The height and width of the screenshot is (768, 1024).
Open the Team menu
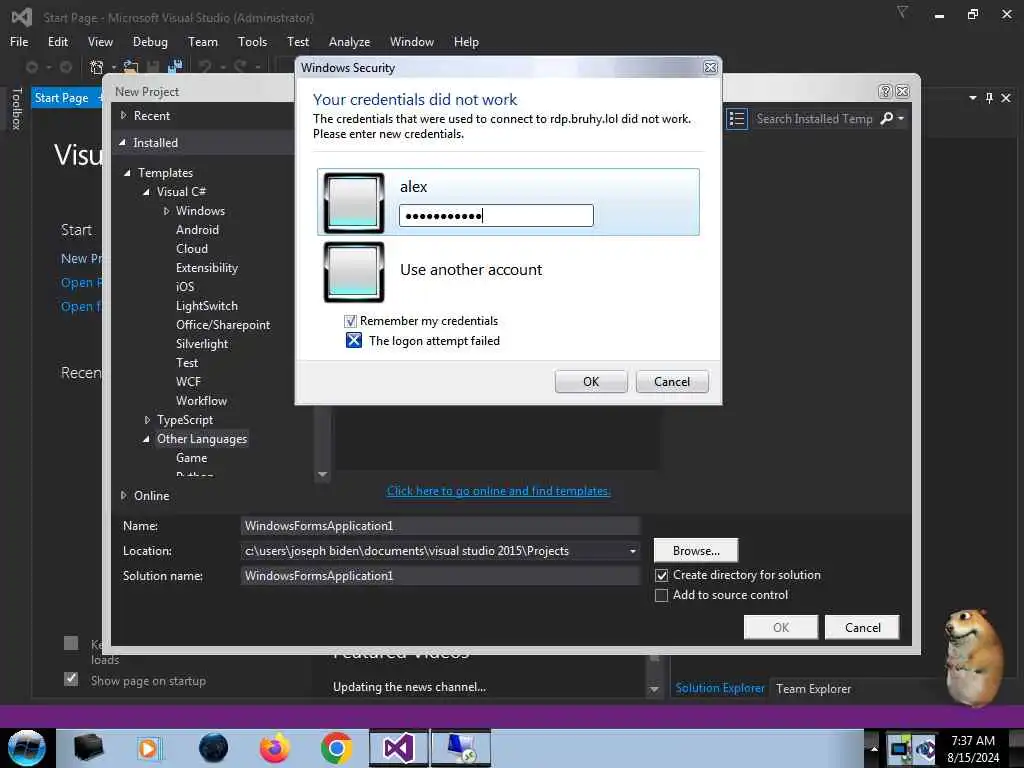[x=203, y=42]
